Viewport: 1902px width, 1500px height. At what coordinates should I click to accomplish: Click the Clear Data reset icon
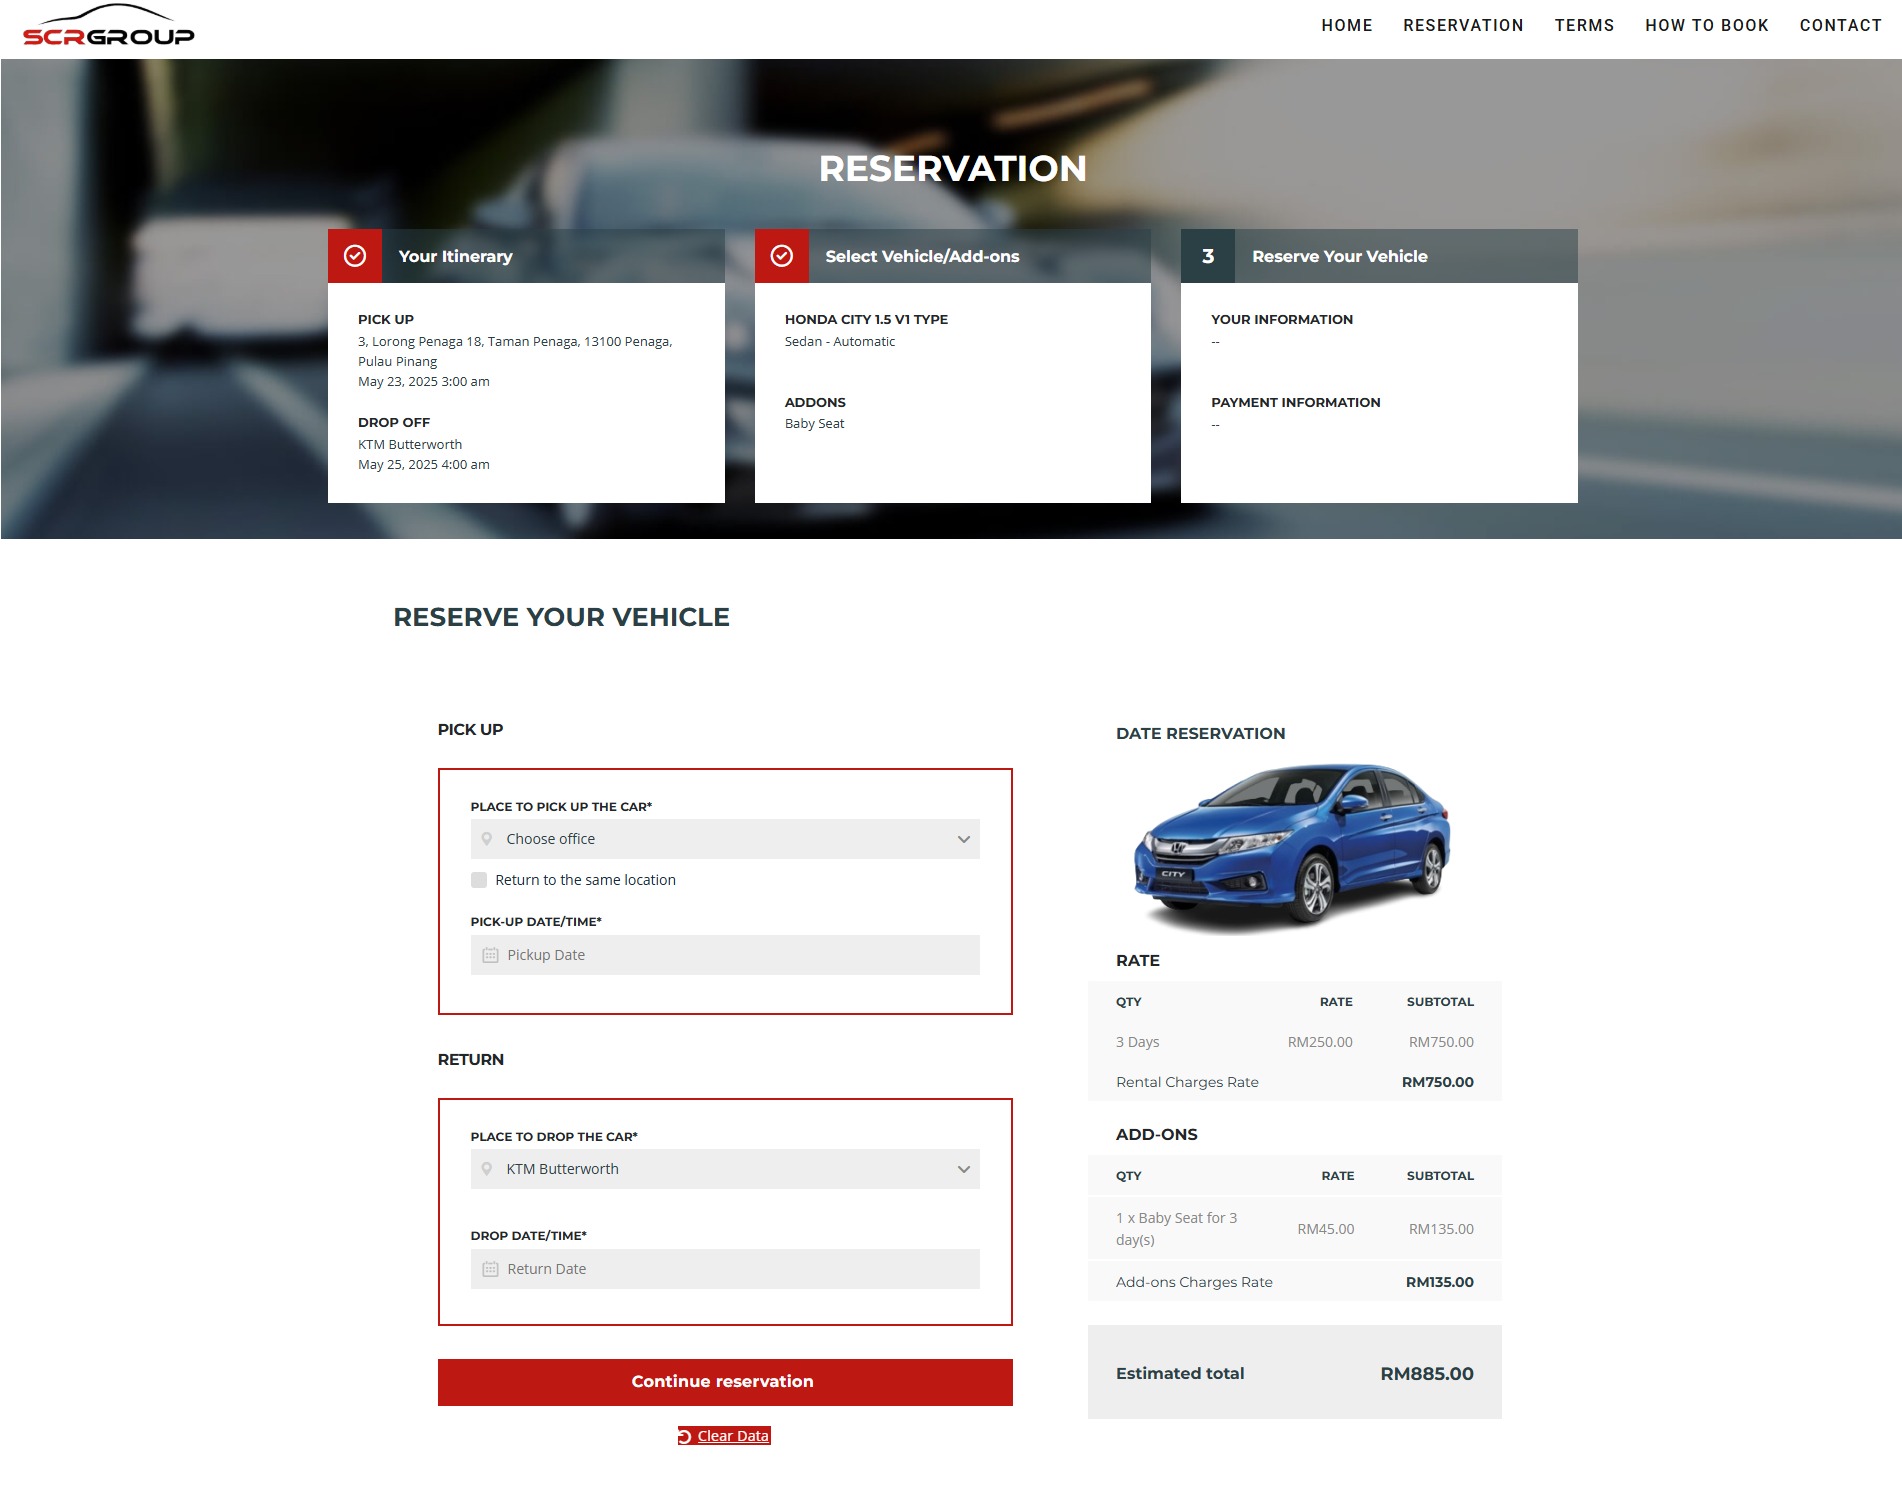tap(685, 1437)
